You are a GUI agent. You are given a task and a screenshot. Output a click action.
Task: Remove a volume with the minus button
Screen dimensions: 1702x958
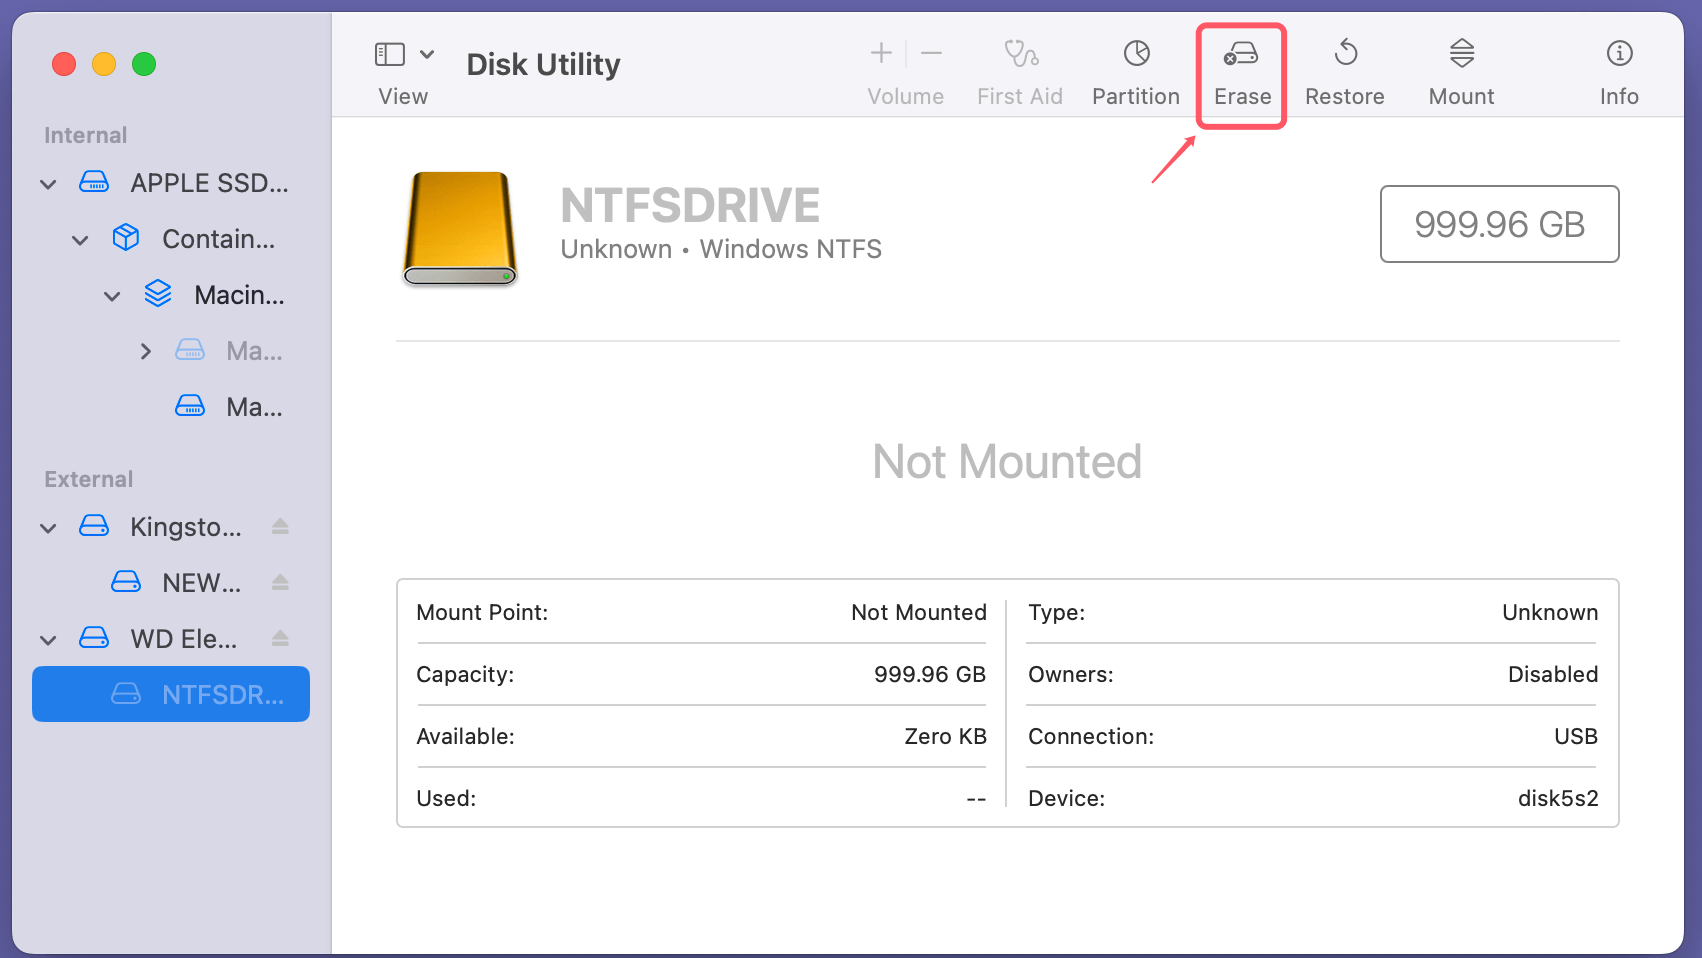pyautogui.click(x=931, y=55)
